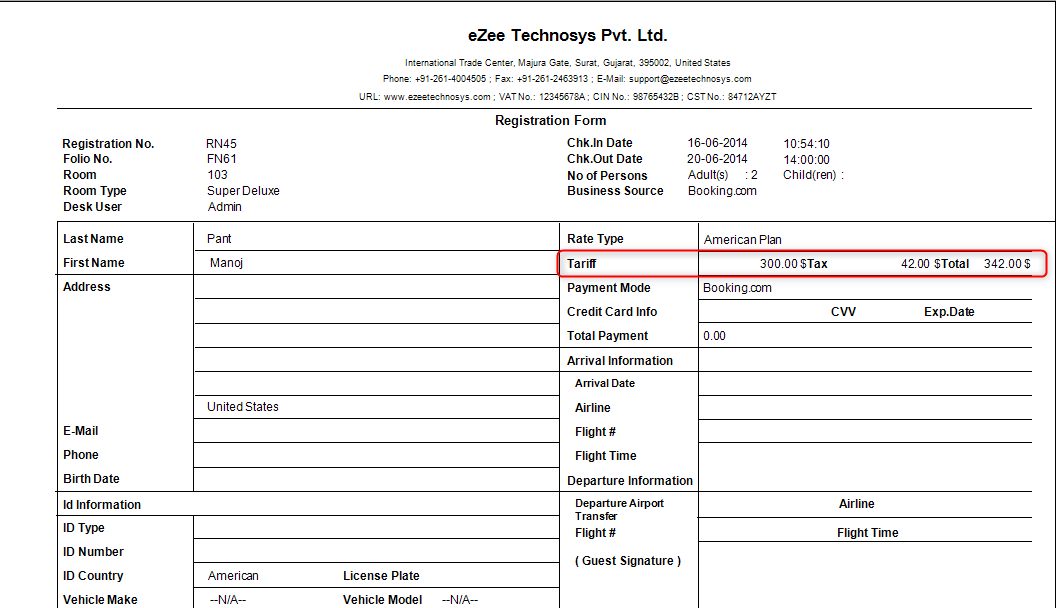
Task: Click tax amount 42.00
Action: pos(915,264)
